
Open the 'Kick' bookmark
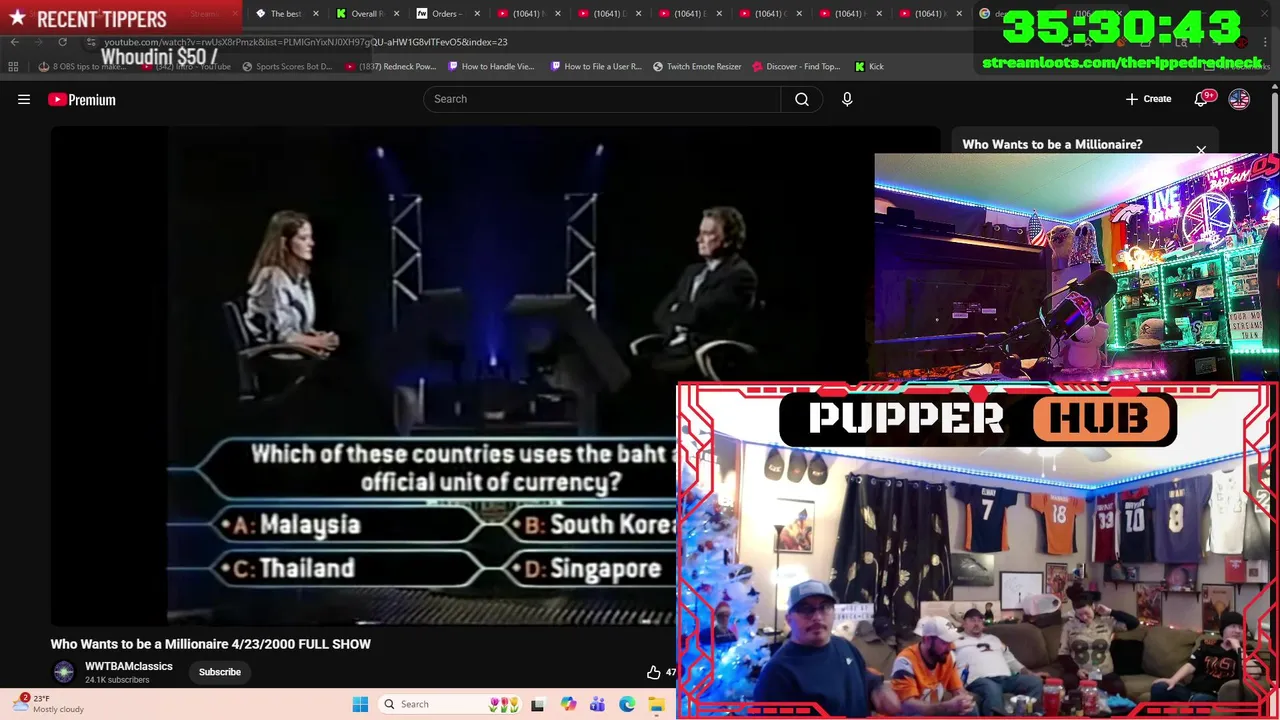pyautogui.click(x=869, y=67)
